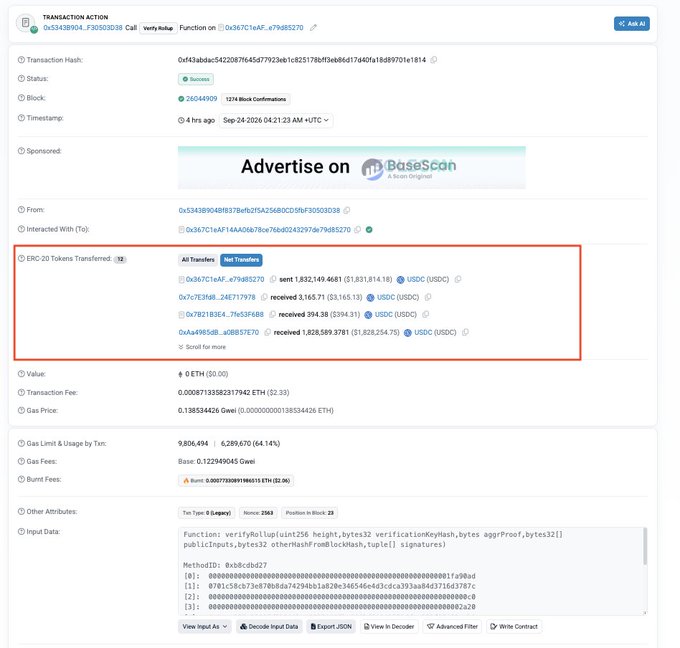Click the green verified checkmark after contract address

point(369,230)
